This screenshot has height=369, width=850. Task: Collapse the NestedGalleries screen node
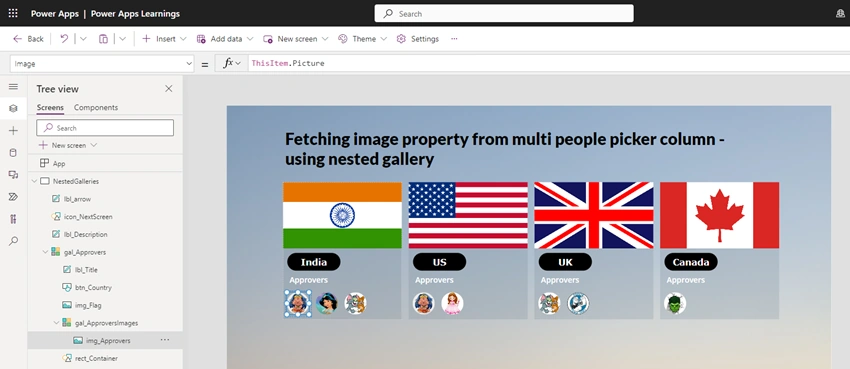pos(35,182)
